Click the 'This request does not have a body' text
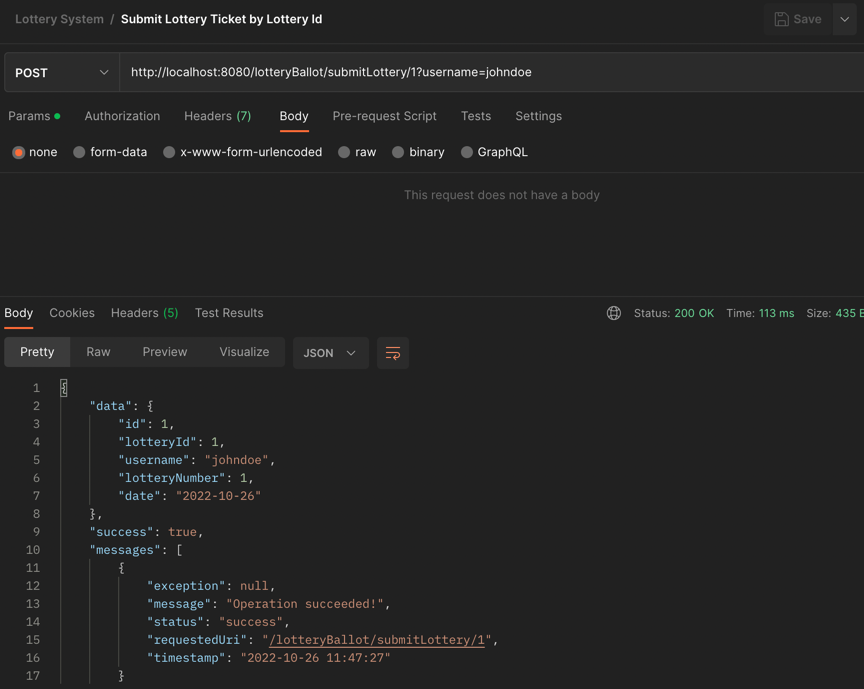This screenshot has width=864, height=689. 501,195
